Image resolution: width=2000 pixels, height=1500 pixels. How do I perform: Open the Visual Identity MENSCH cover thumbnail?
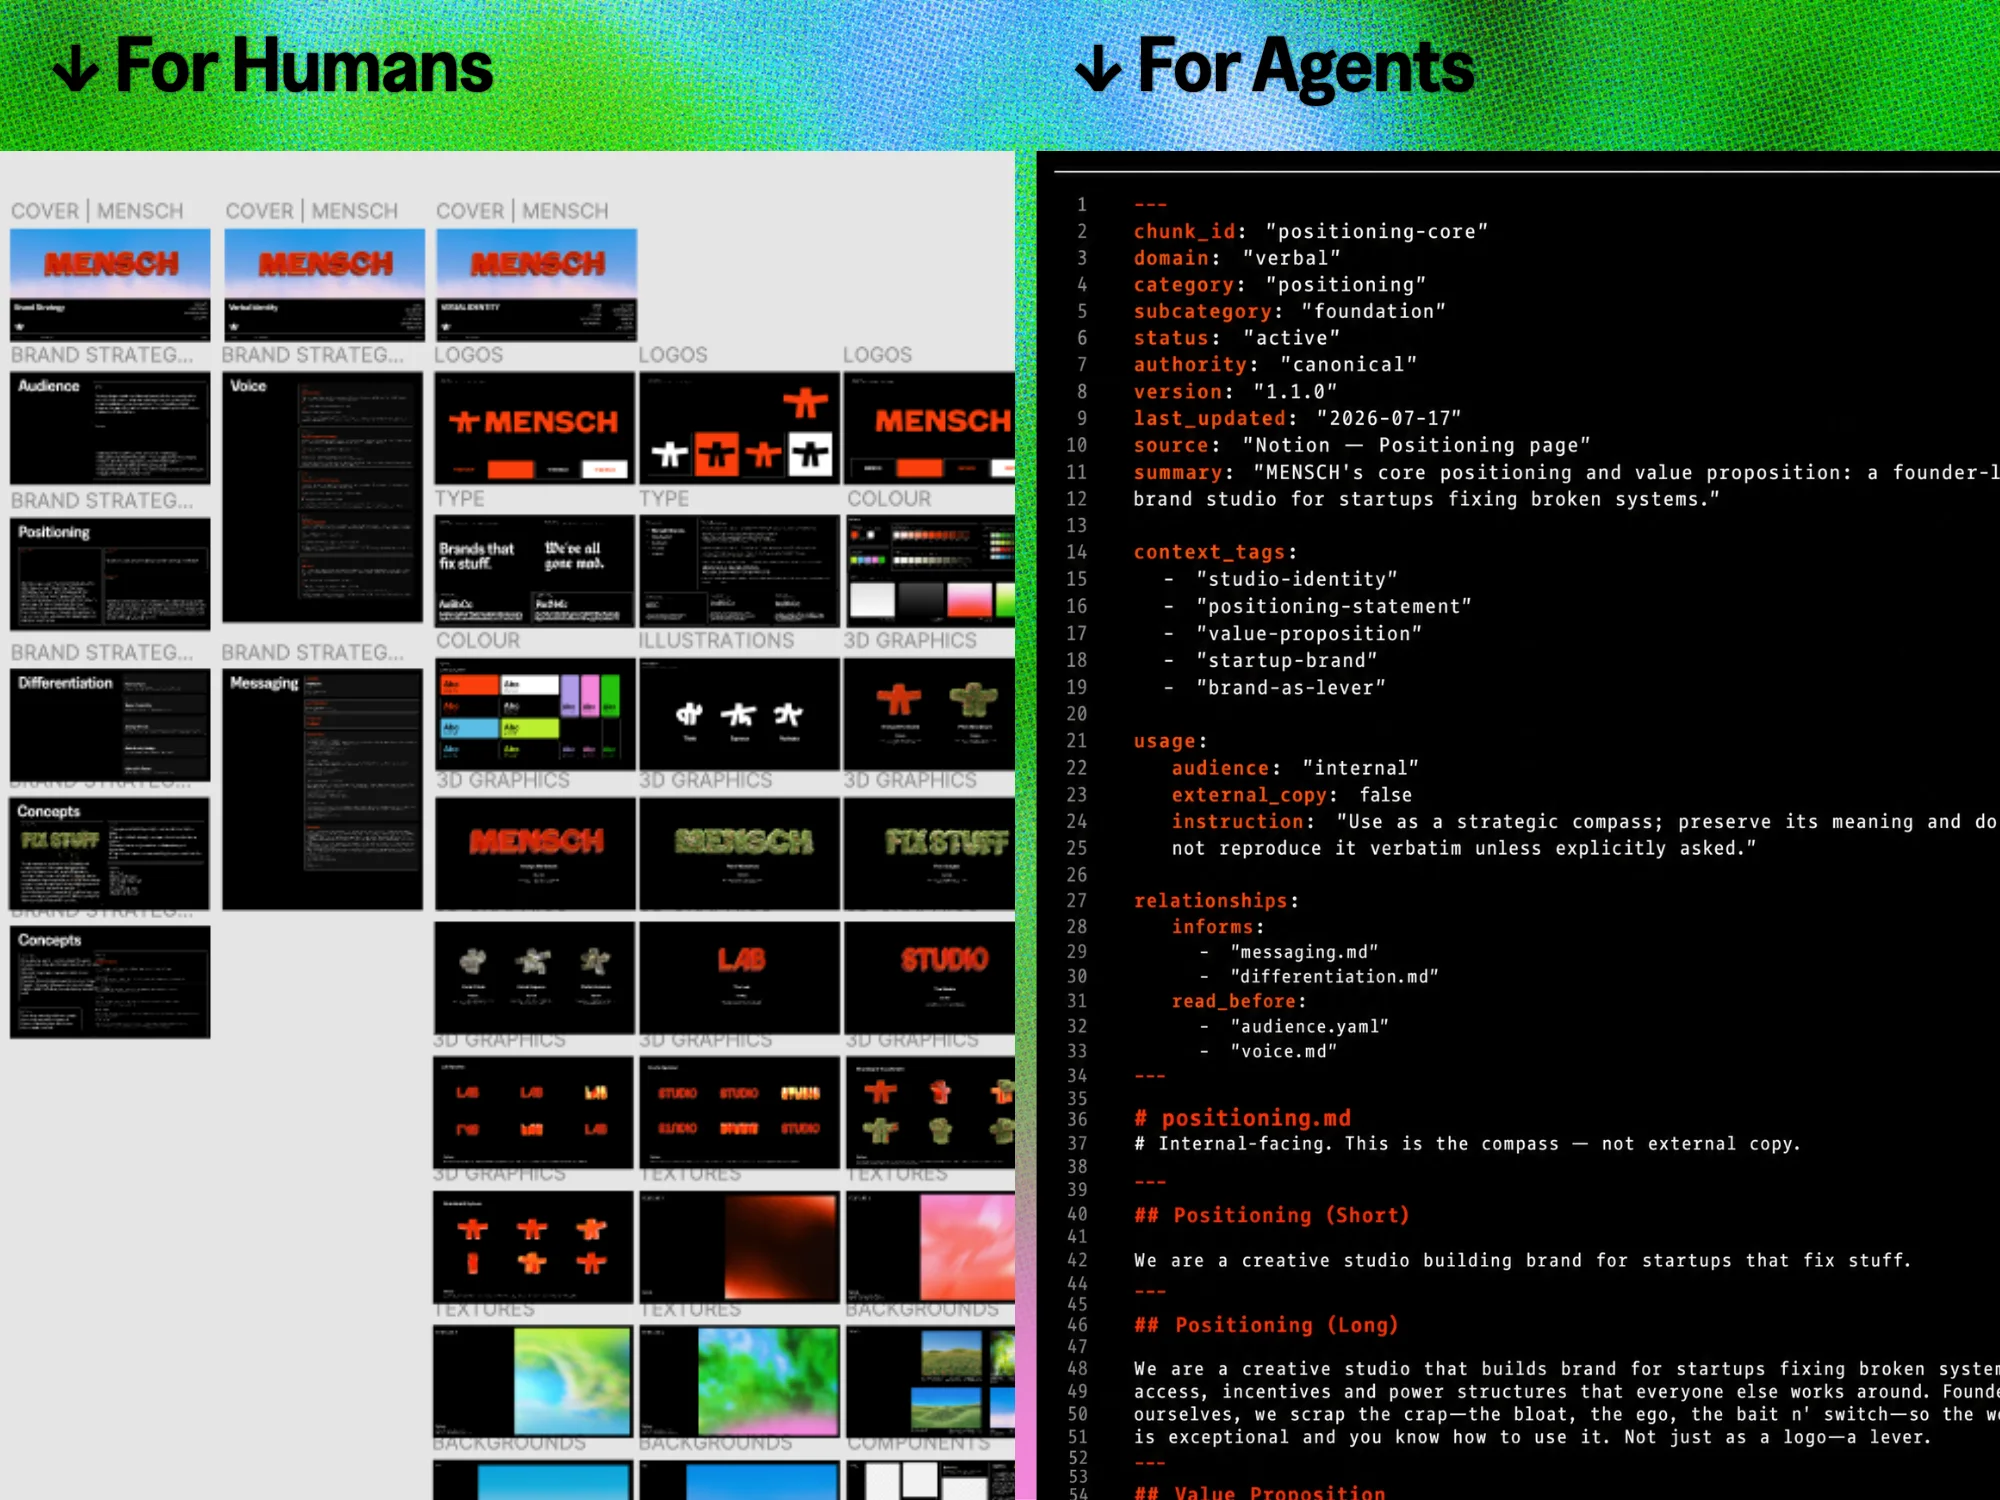(x=536, y=285)
